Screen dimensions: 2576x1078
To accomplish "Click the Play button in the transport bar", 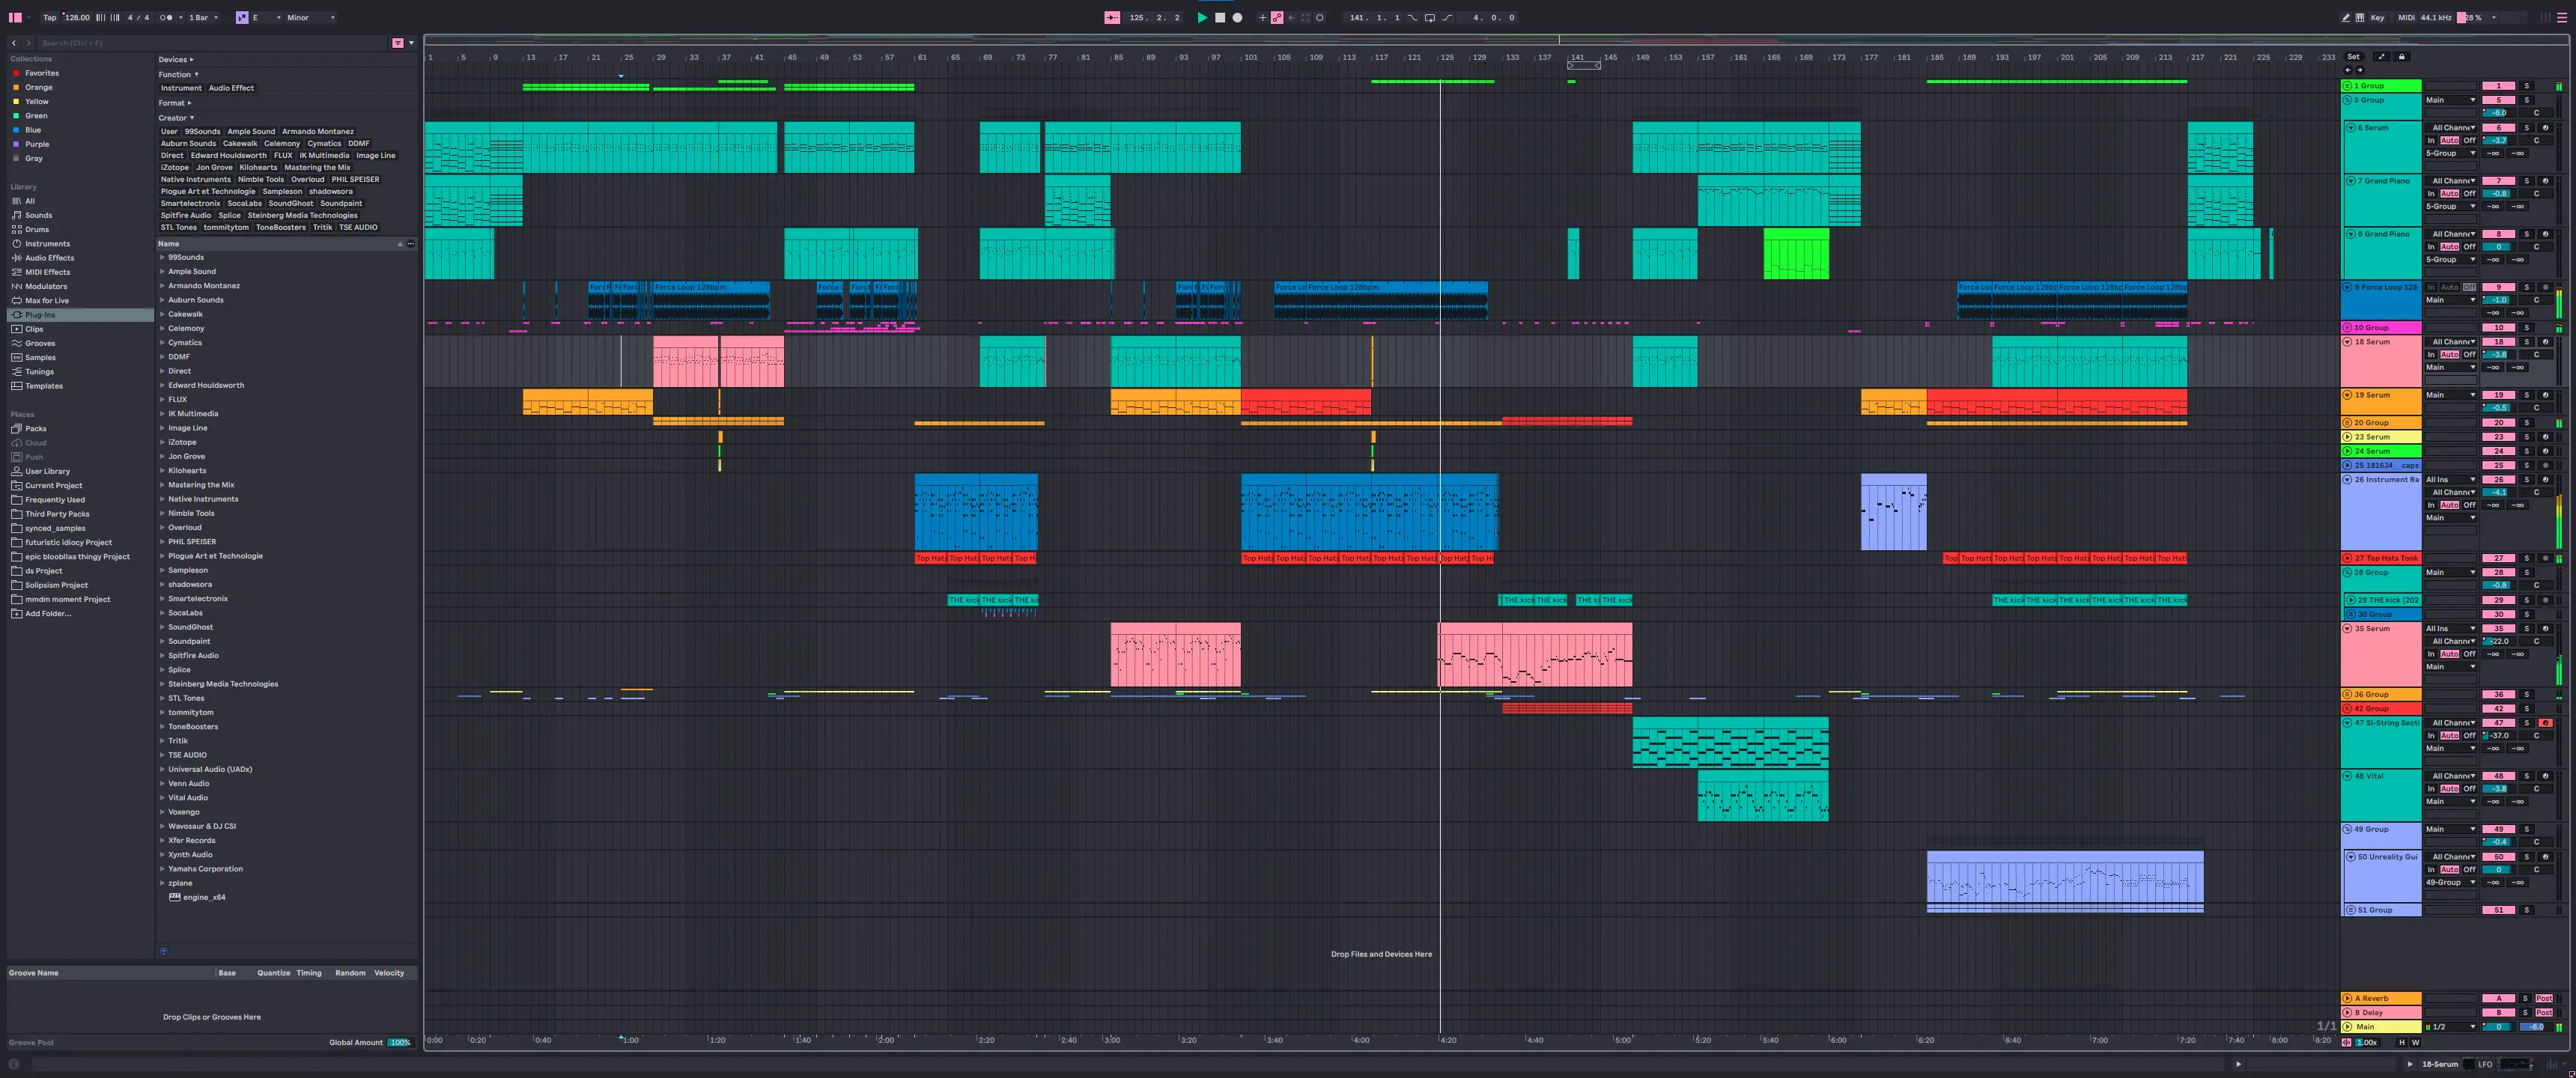I will pos(1203,17).
